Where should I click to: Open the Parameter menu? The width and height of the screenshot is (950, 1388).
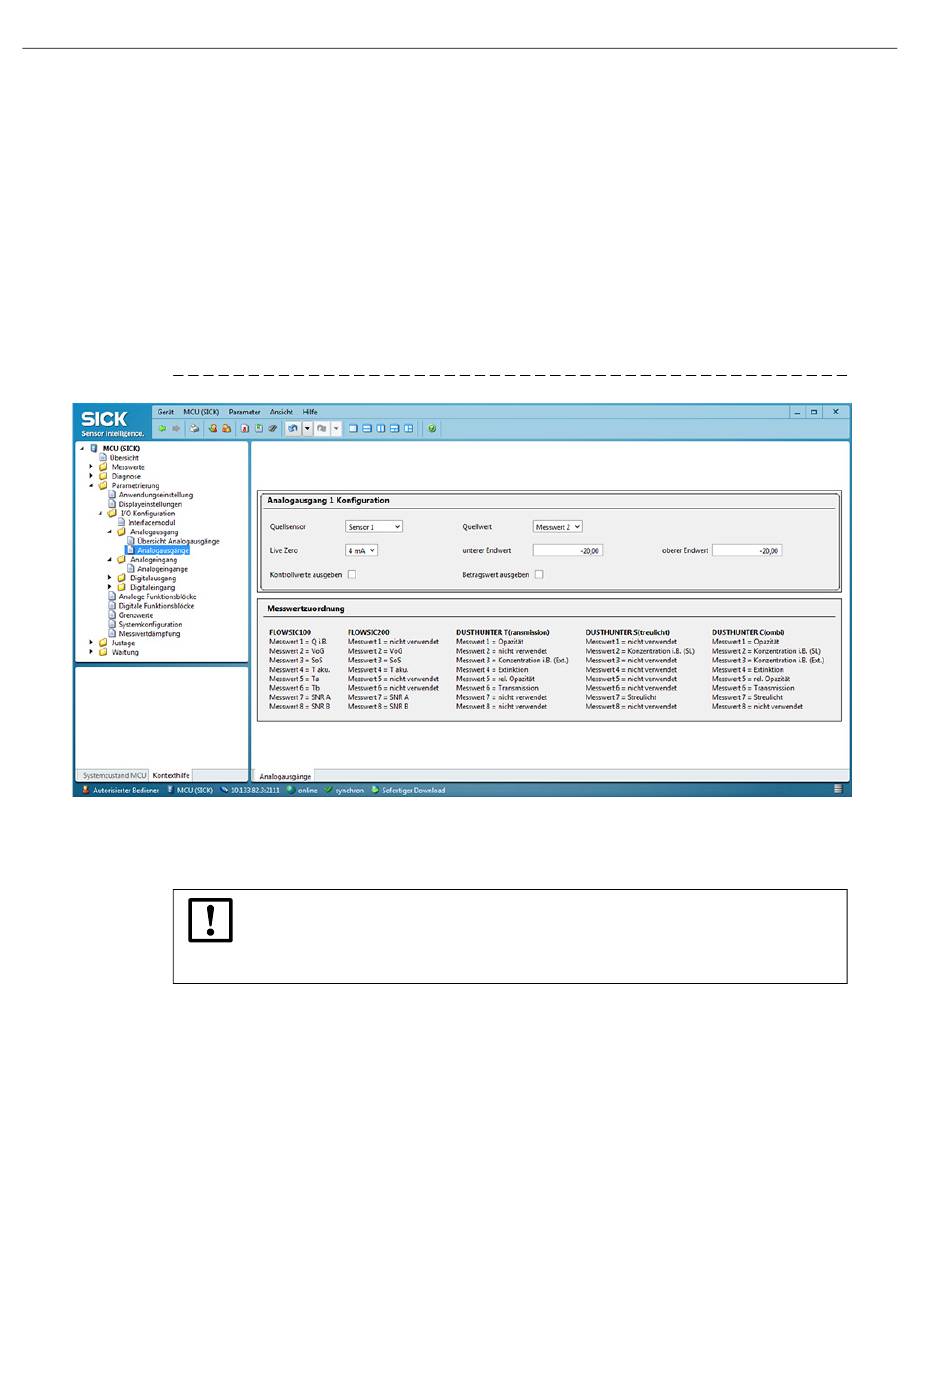coord(244,412)
